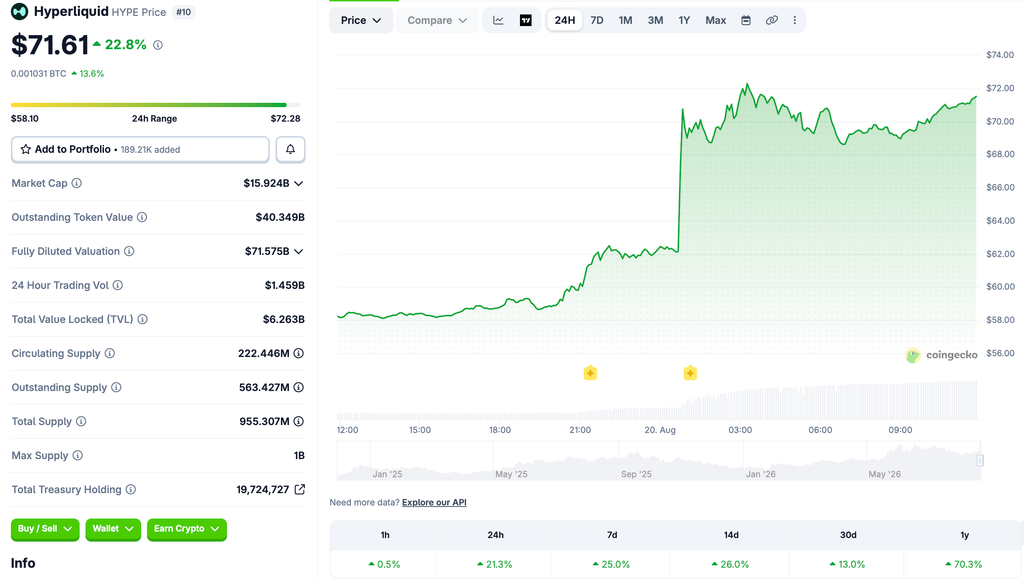Click the $15.924B market cap value

(266, 184)
